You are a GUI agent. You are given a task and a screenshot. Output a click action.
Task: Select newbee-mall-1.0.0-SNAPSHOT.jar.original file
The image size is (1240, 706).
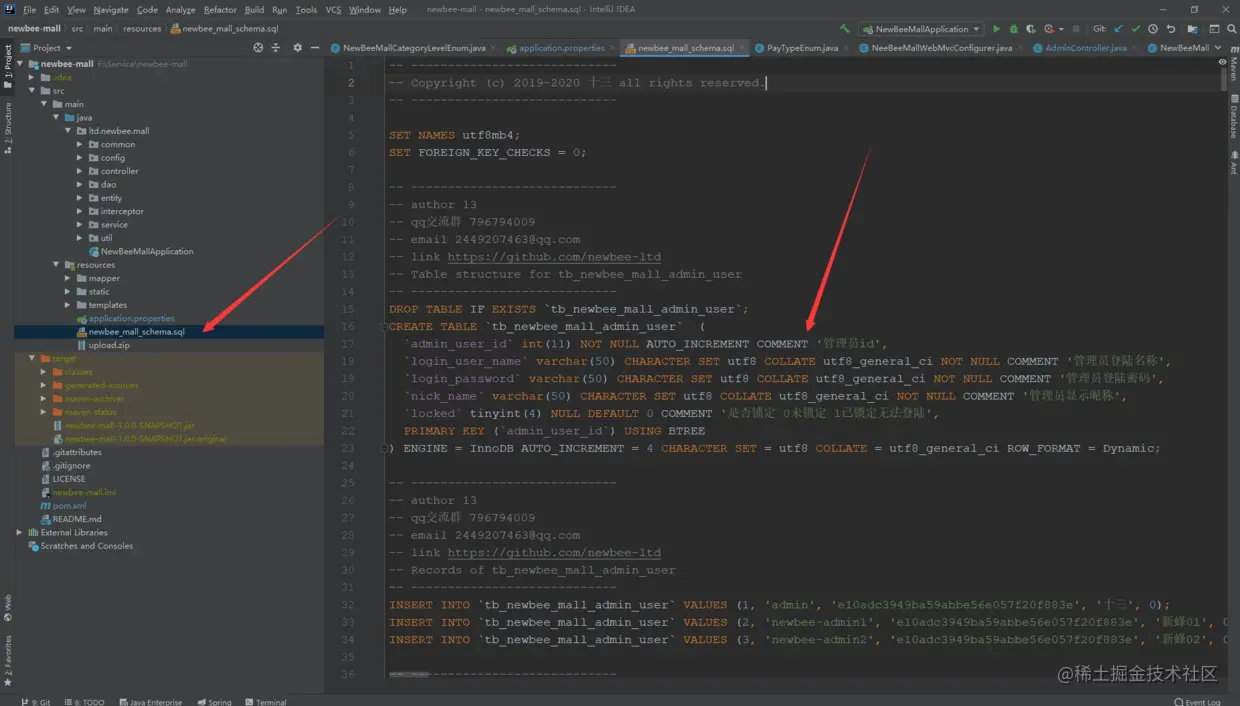click(146, 439)
